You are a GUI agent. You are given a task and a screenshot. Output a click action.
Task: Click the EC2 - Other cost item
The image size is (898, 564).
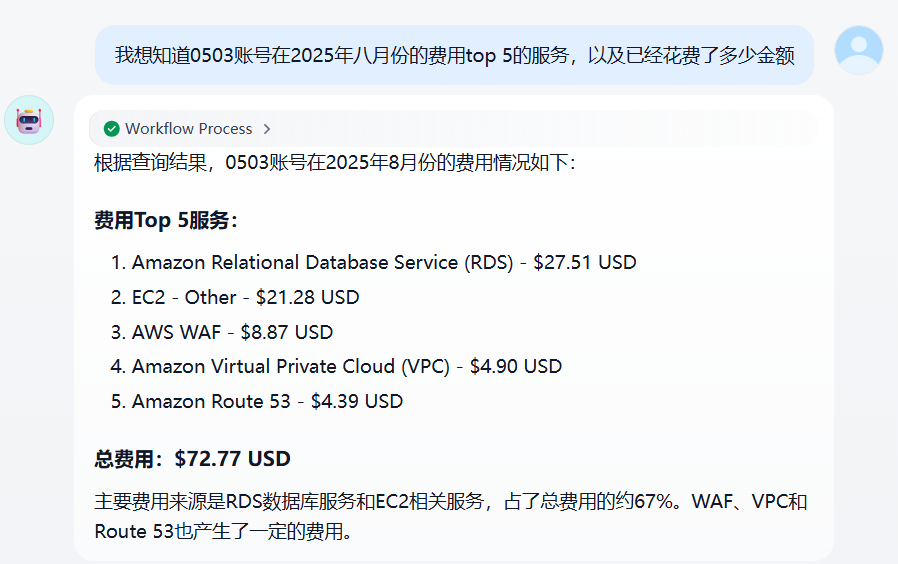pos(235,297)
